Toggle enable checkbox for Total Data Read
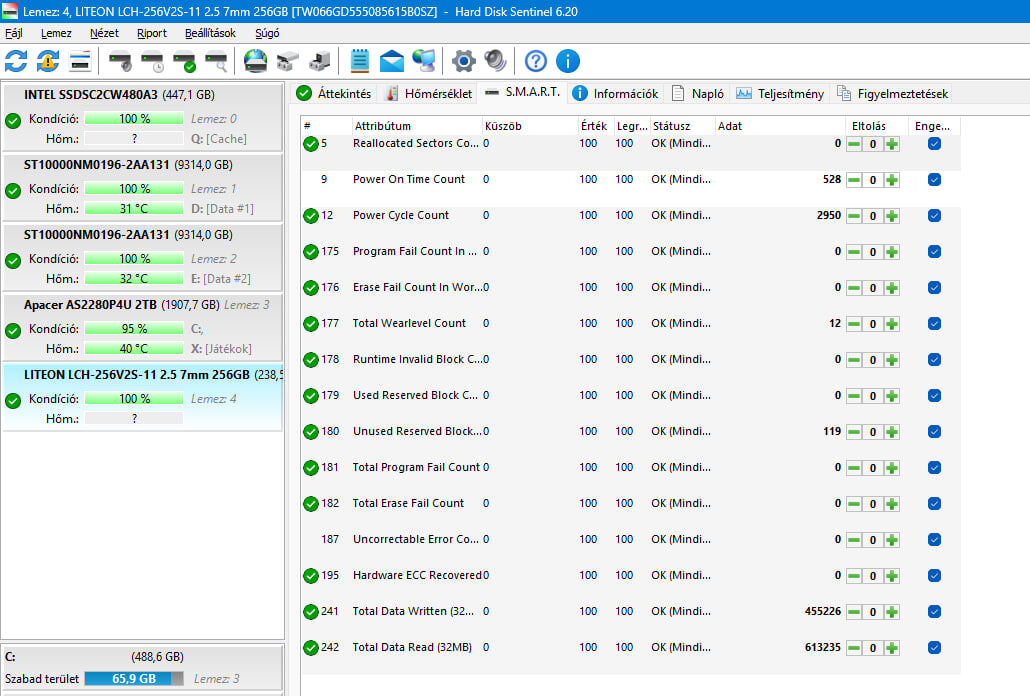 934,648
